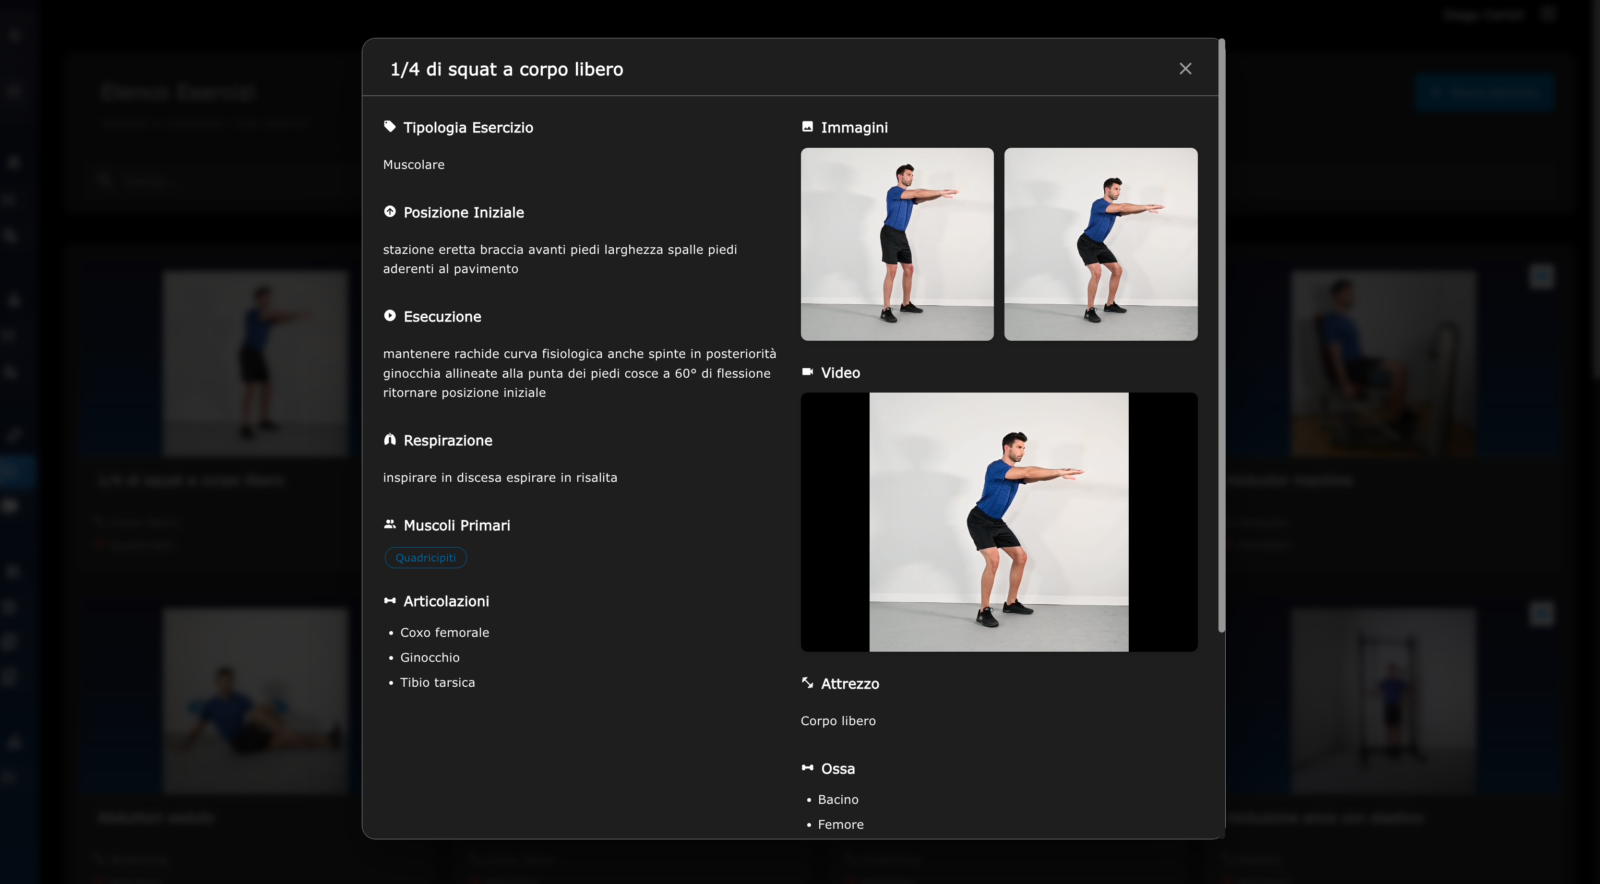Click the 'stazione eretta braccia avanti' description
Image resolution: width=1600 pixels, height=884 pixels.
560,259
